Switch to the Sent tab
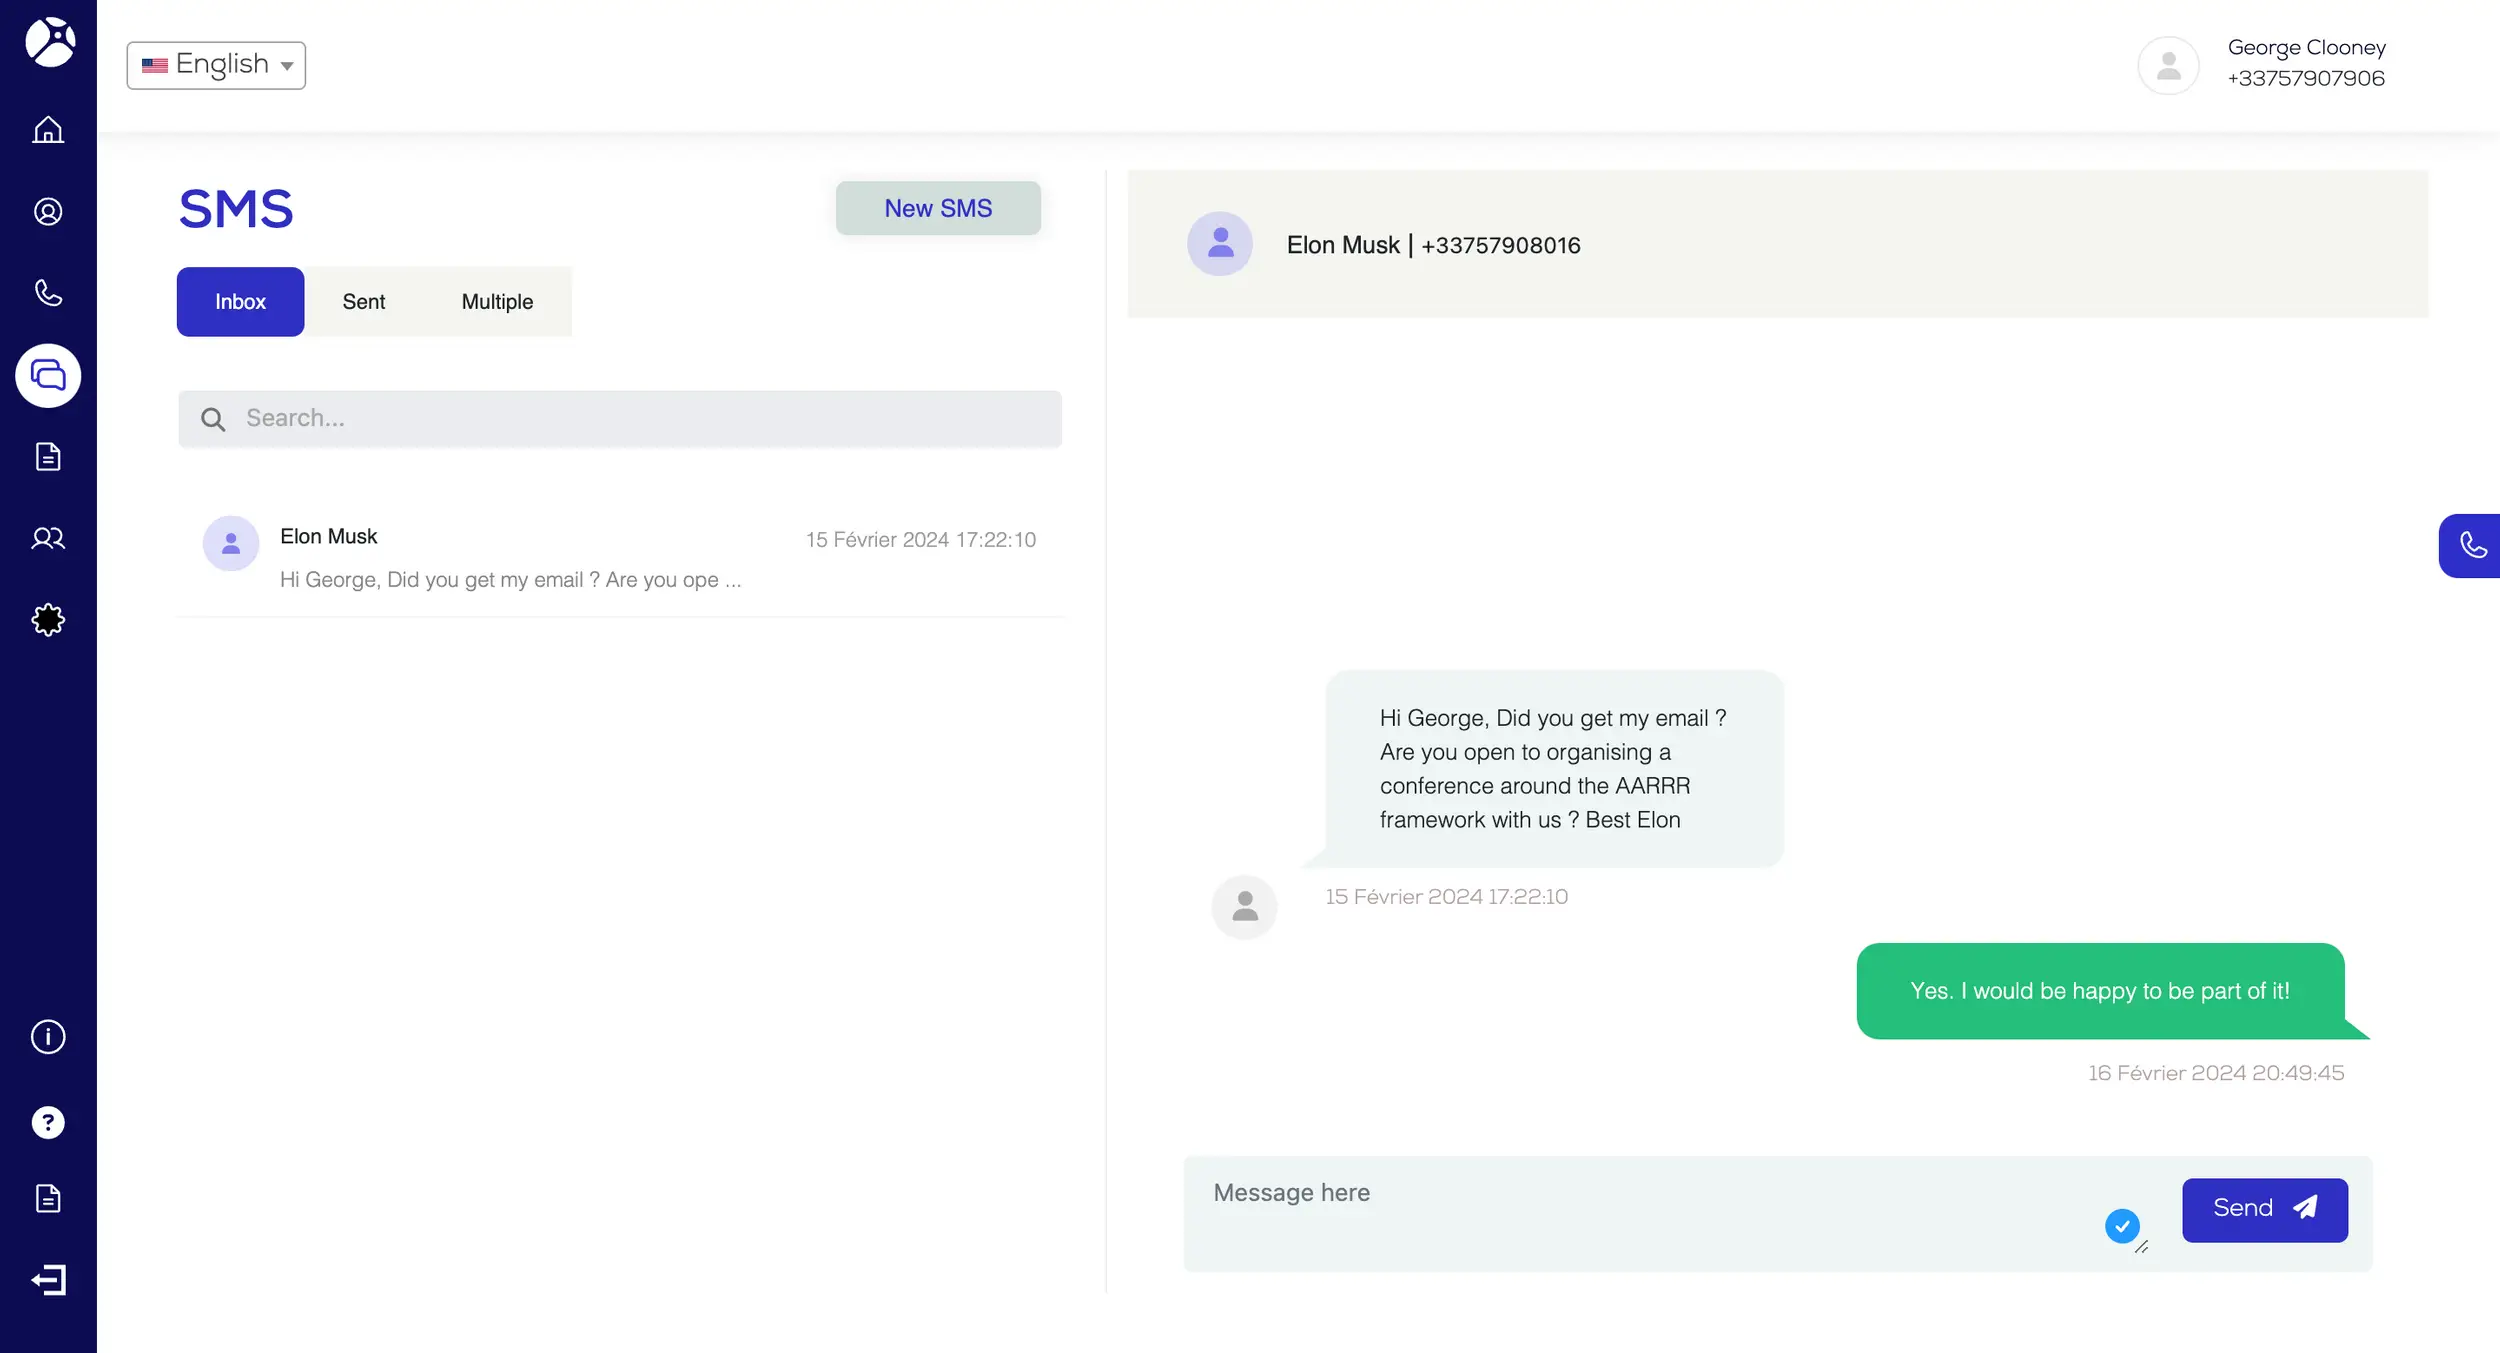 click(x=363, y=302)
